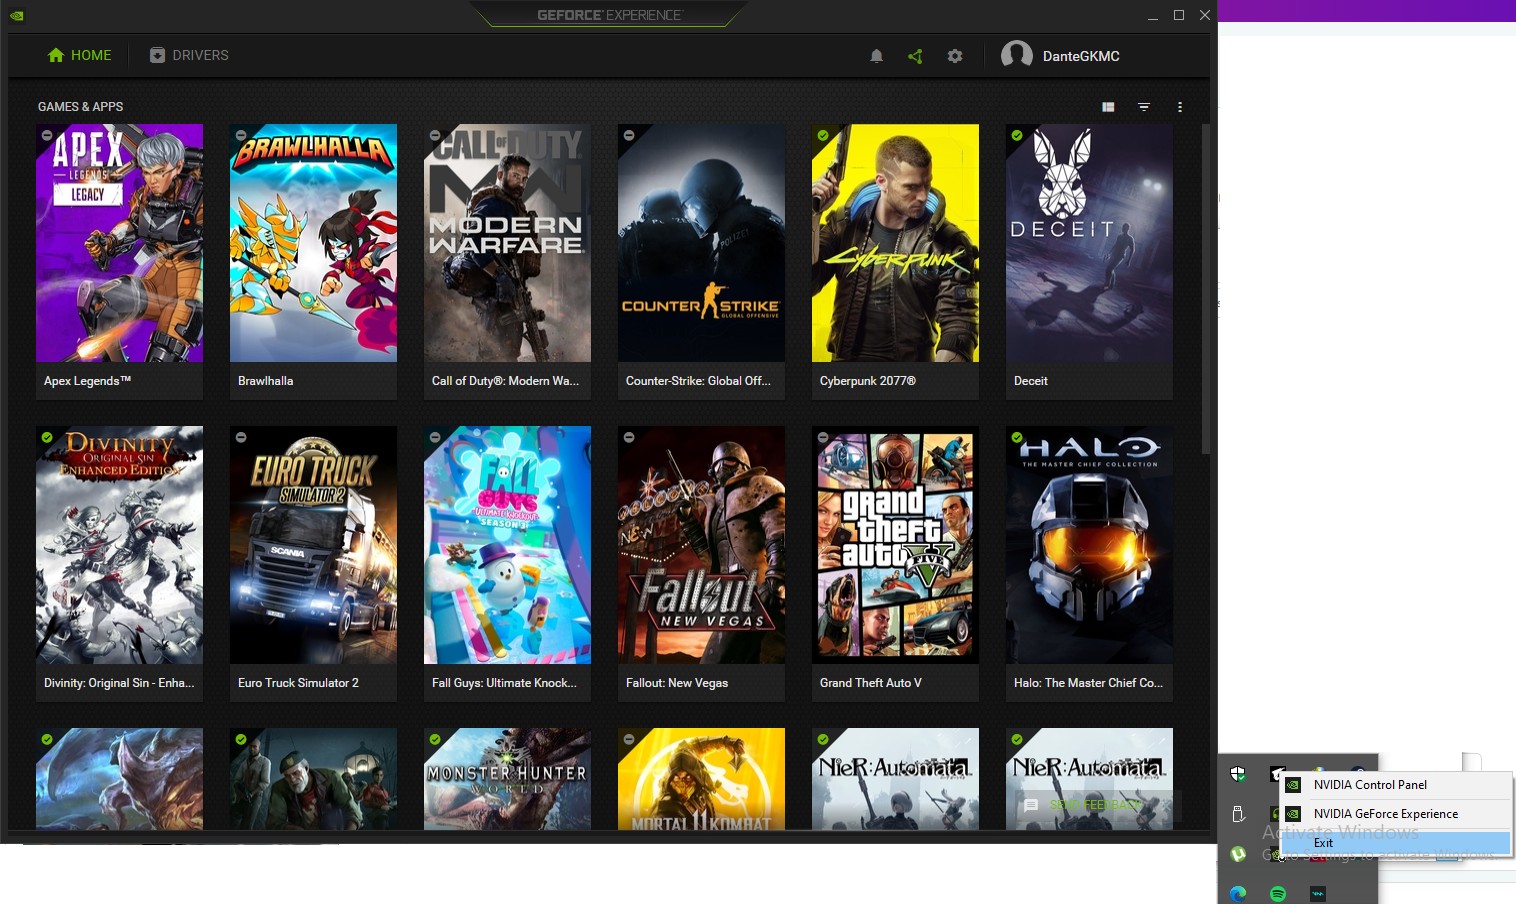Image resolution: width=1516 pixels, height=904 pixels.
Task: Choose NVIDIA GeForce Experience from tray menu
Action: pyautogui.click(x=1395, y=814)
